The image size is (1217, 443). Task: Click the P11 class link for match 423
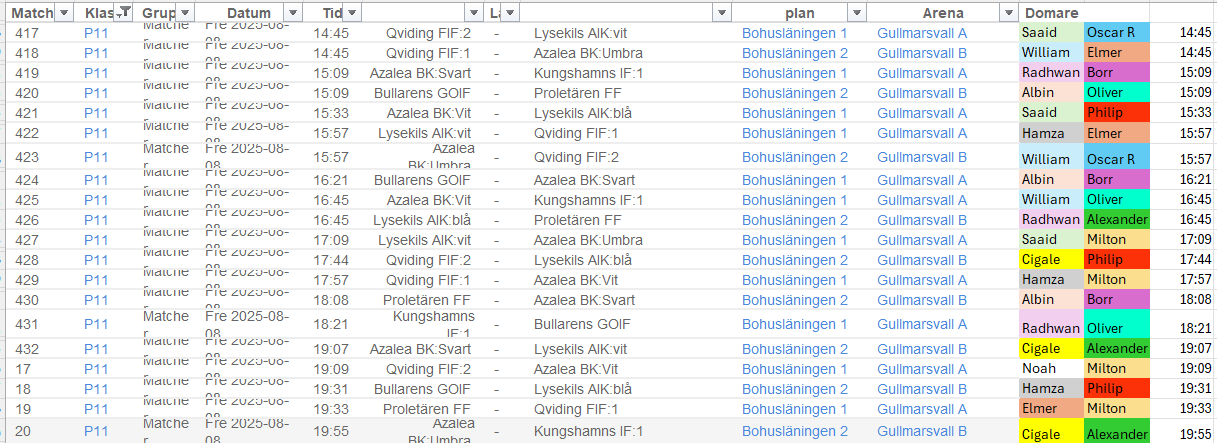point(96,157)
